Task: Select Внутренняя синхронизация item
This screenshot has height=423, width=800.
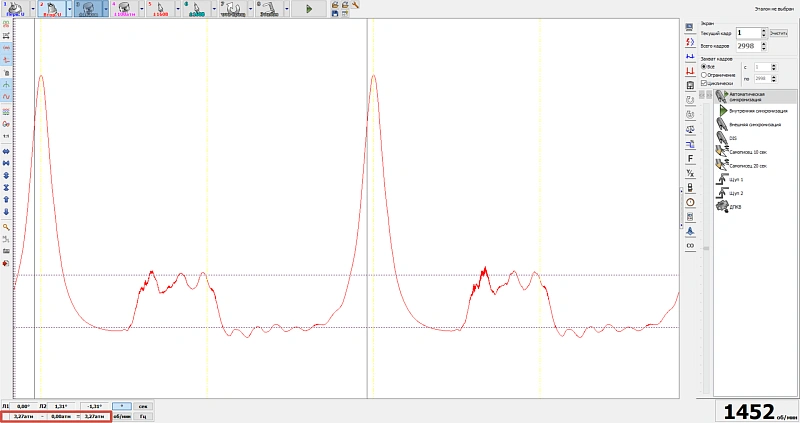Action: [755, 111]
